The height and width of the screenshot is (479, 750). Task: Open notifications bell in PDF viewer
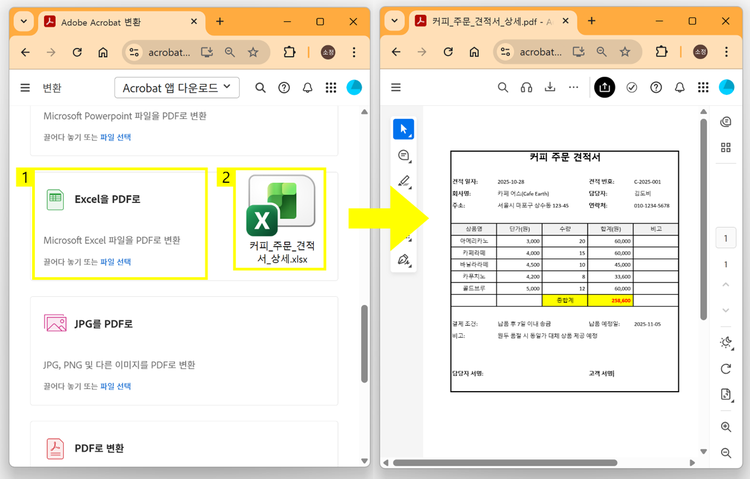tap(680, 88)
